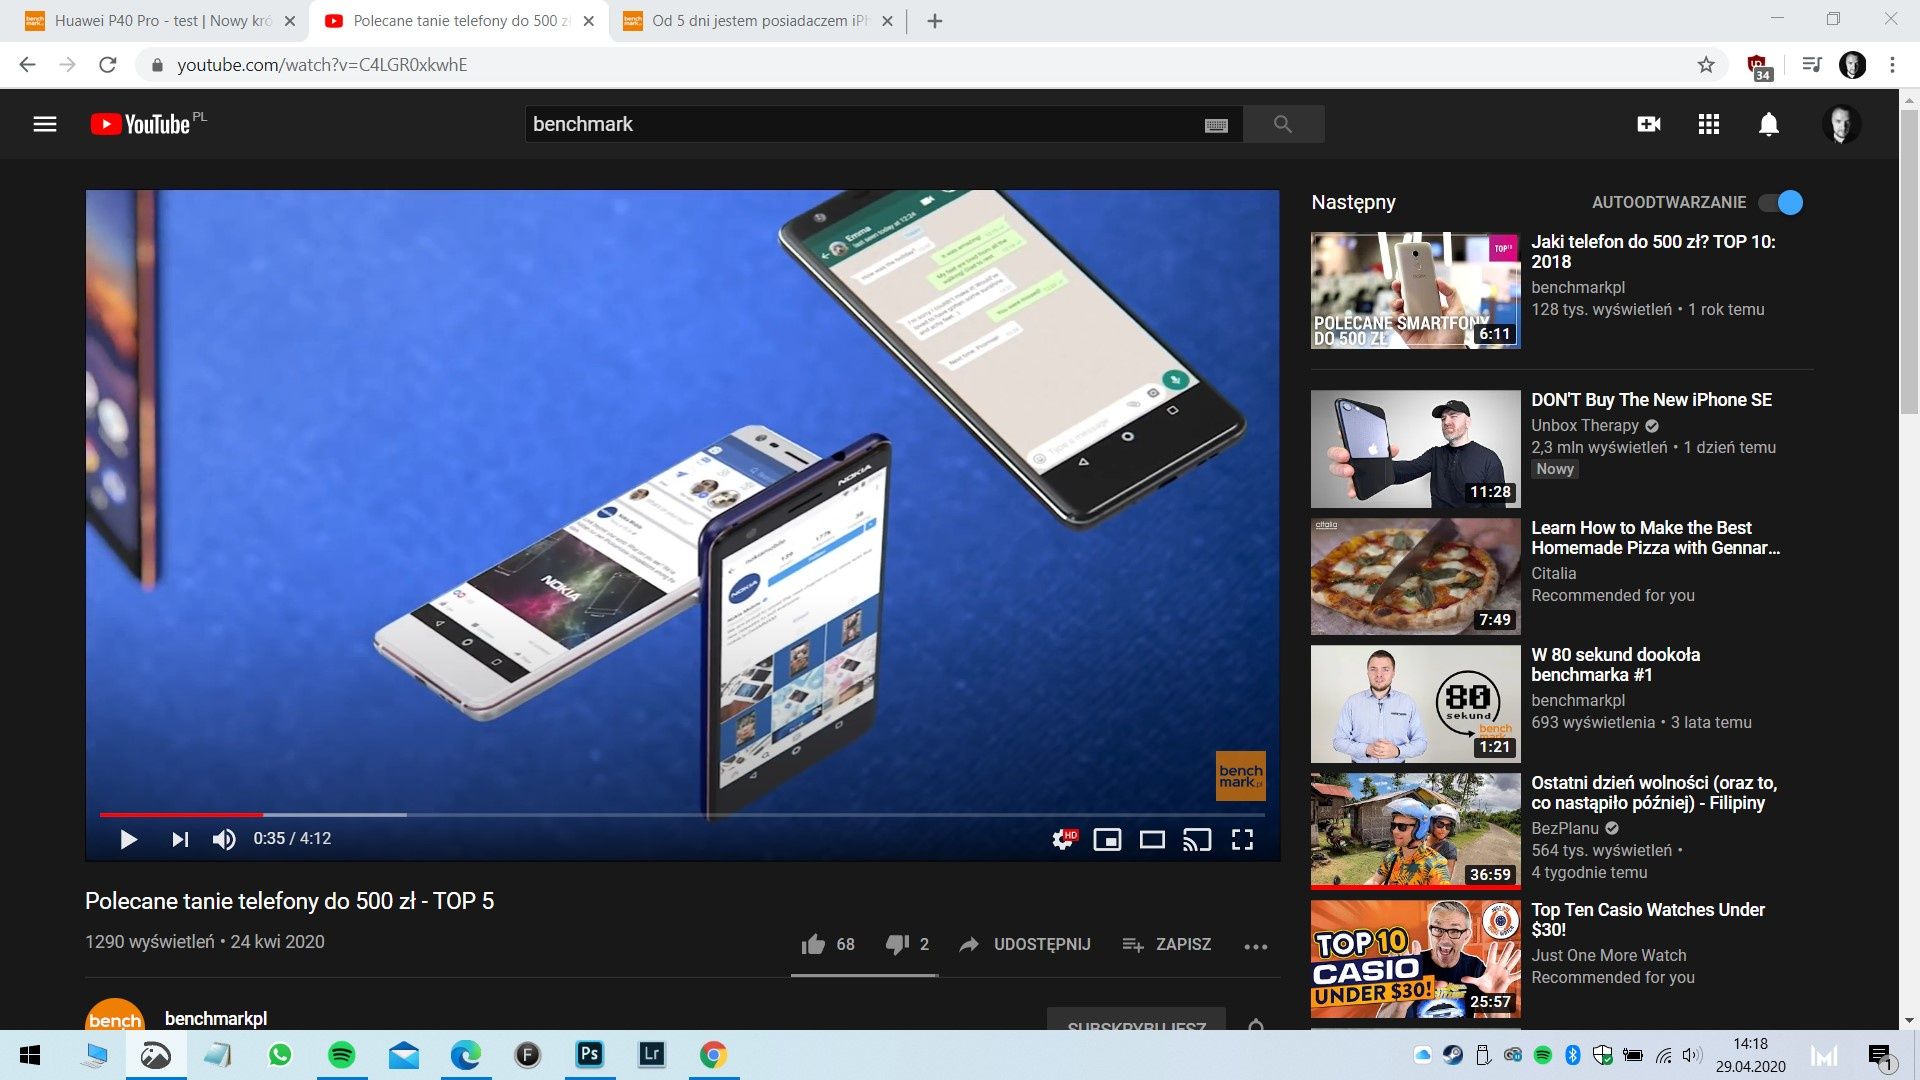The height and width of the screenshot is (1080, 1920).
Task: Open a new browser tab
Action: point(935,21)
